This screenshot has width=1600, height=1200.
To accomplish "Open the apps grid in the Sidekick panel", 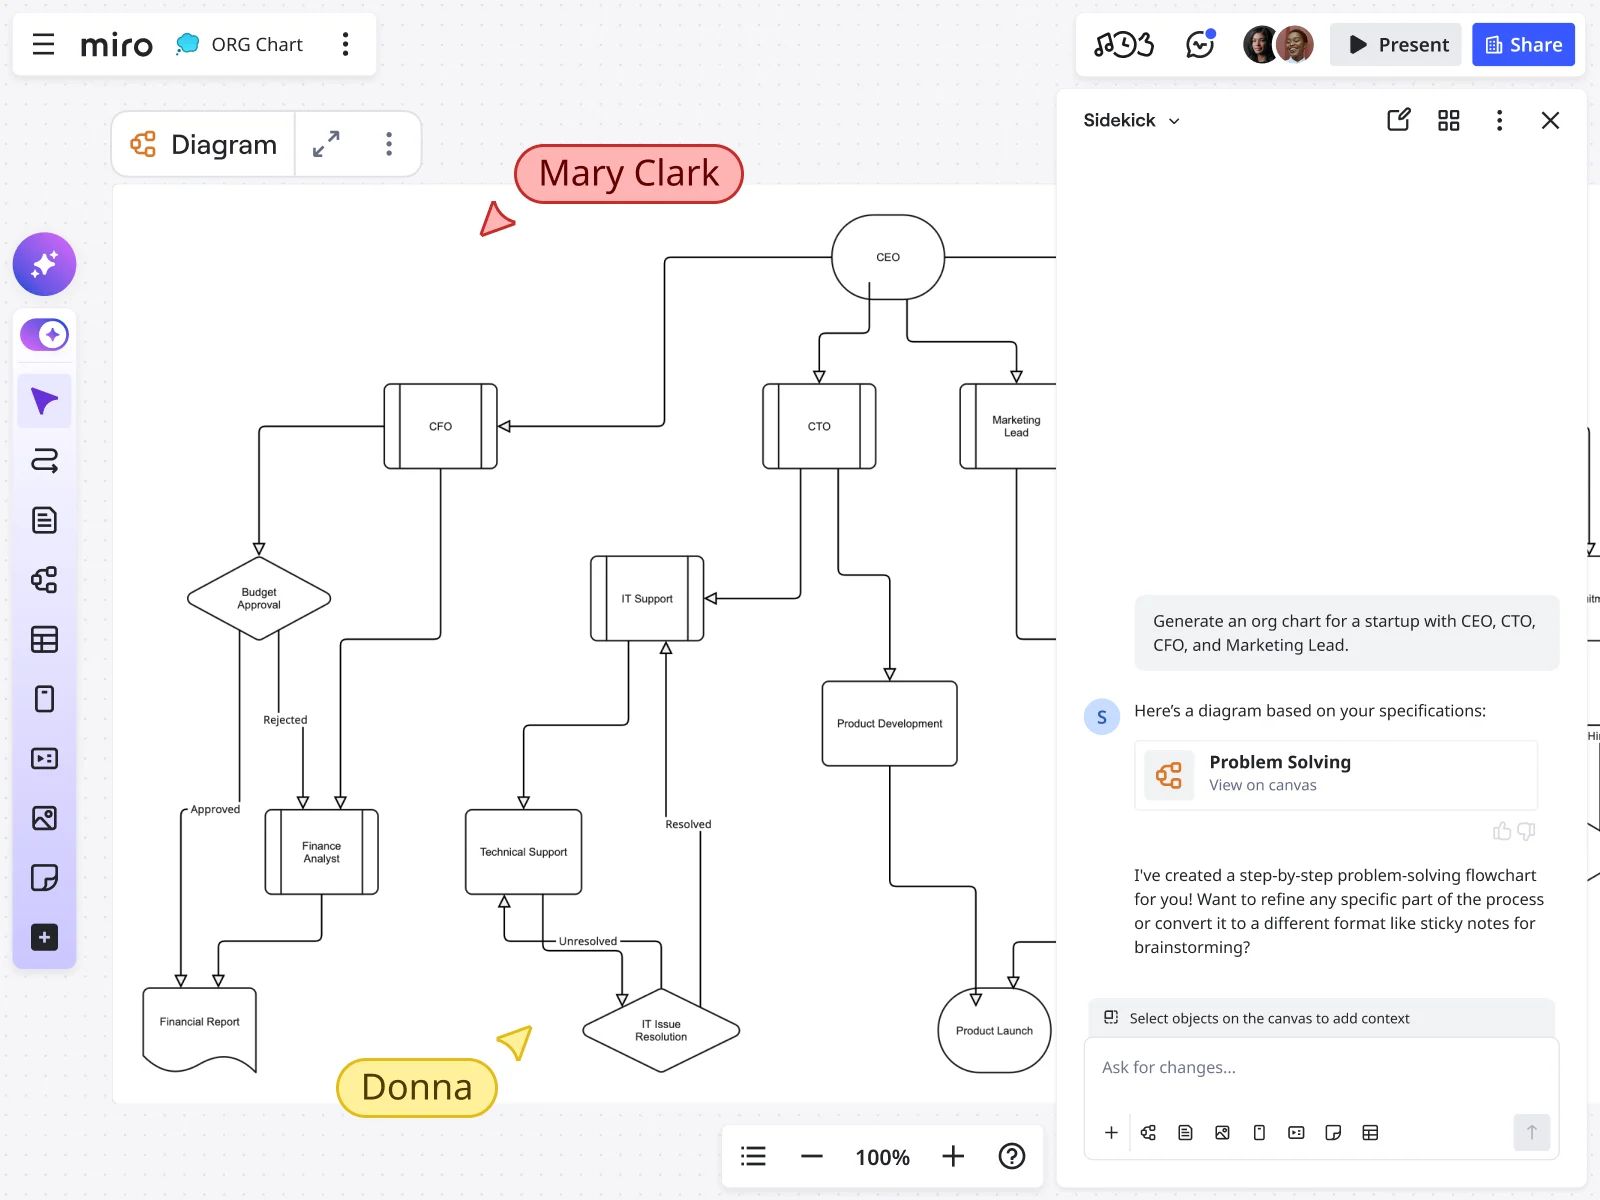I will (1448, 120).
